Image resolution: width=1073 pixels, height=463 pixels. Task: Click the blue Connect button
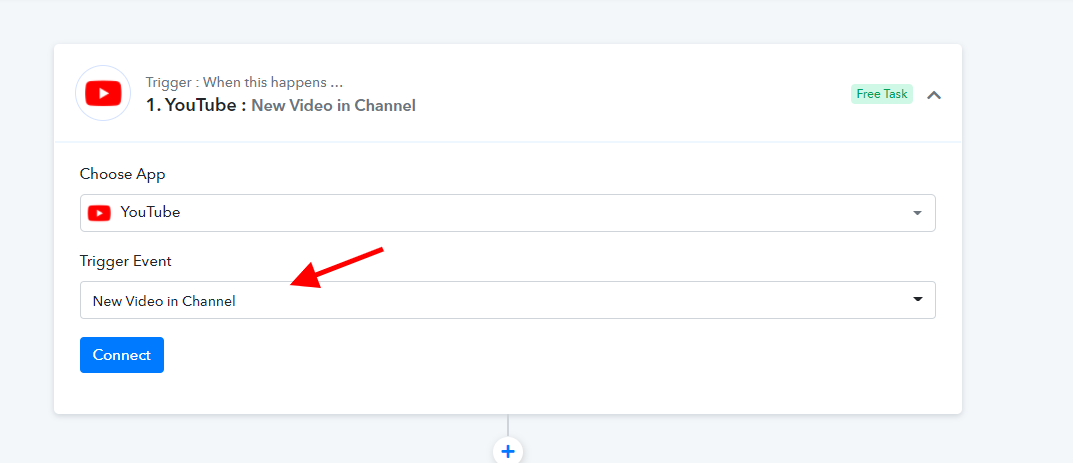point(122,355)
